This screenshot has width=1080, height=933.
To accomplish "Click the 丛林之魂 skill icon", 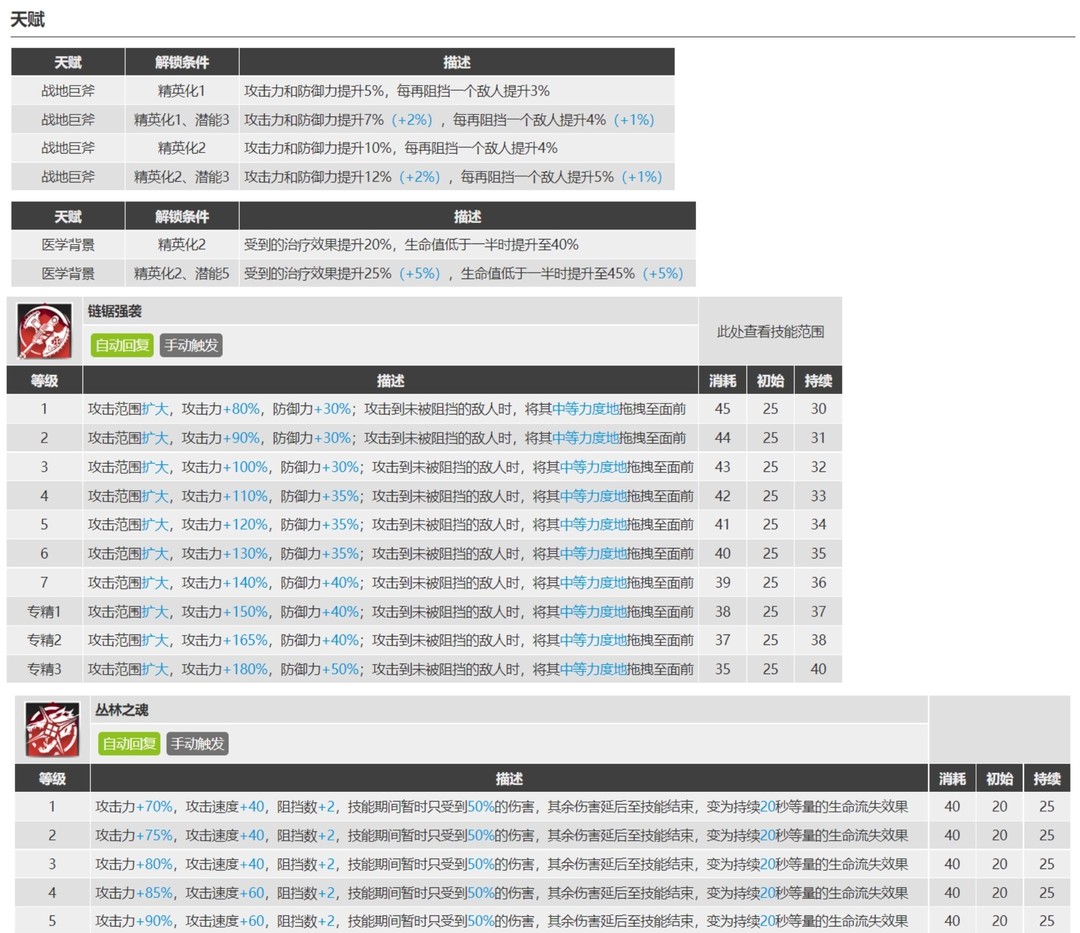I will pyautogui.click(x=52, y=730).
